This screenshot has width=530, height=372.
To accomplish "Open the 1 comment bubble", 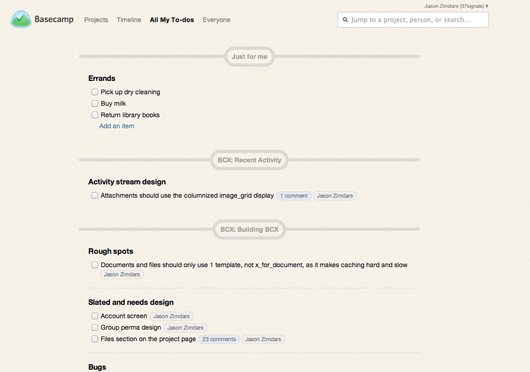I will (x=294, y=196).
